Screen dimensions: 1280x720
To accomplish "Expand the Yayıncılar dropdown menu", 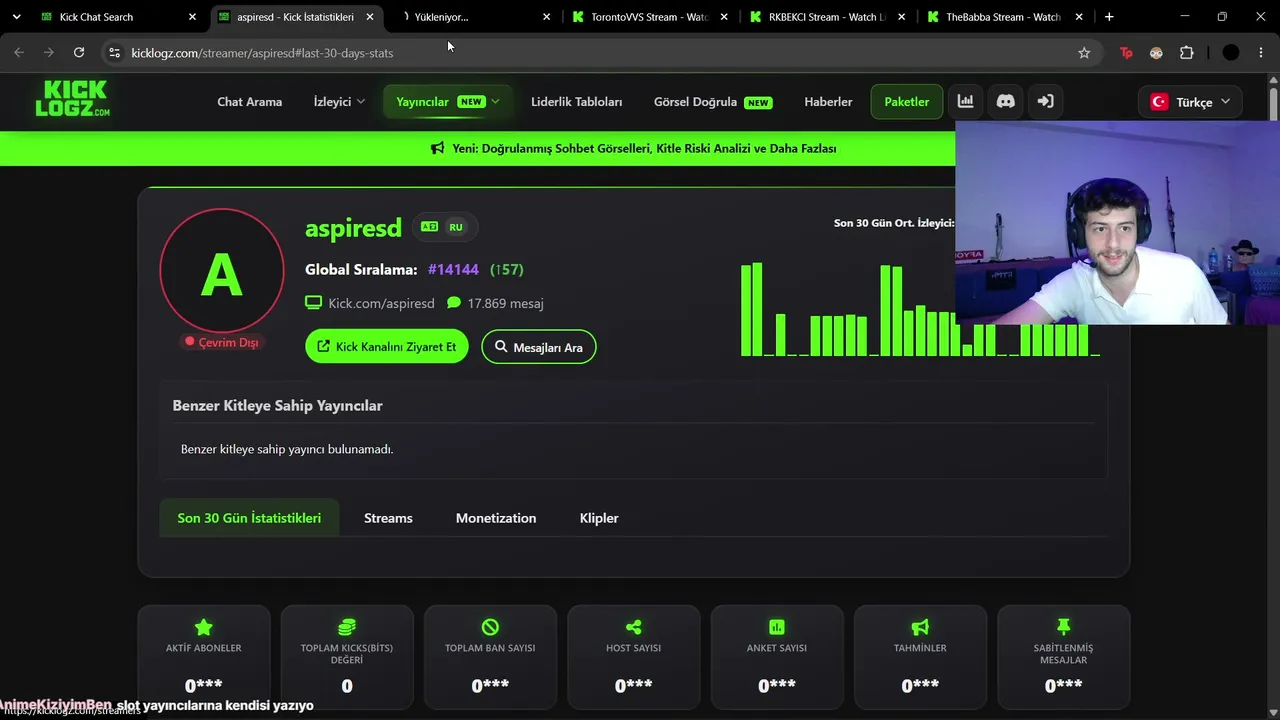I will click(x=447, y=101).
